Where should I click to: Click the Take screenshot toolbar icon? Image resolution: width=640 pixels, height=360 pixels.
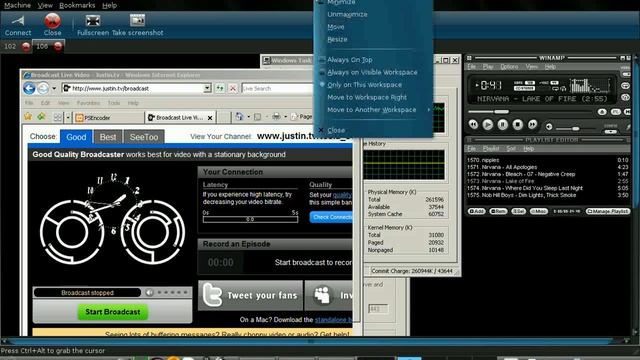(138, 20)
